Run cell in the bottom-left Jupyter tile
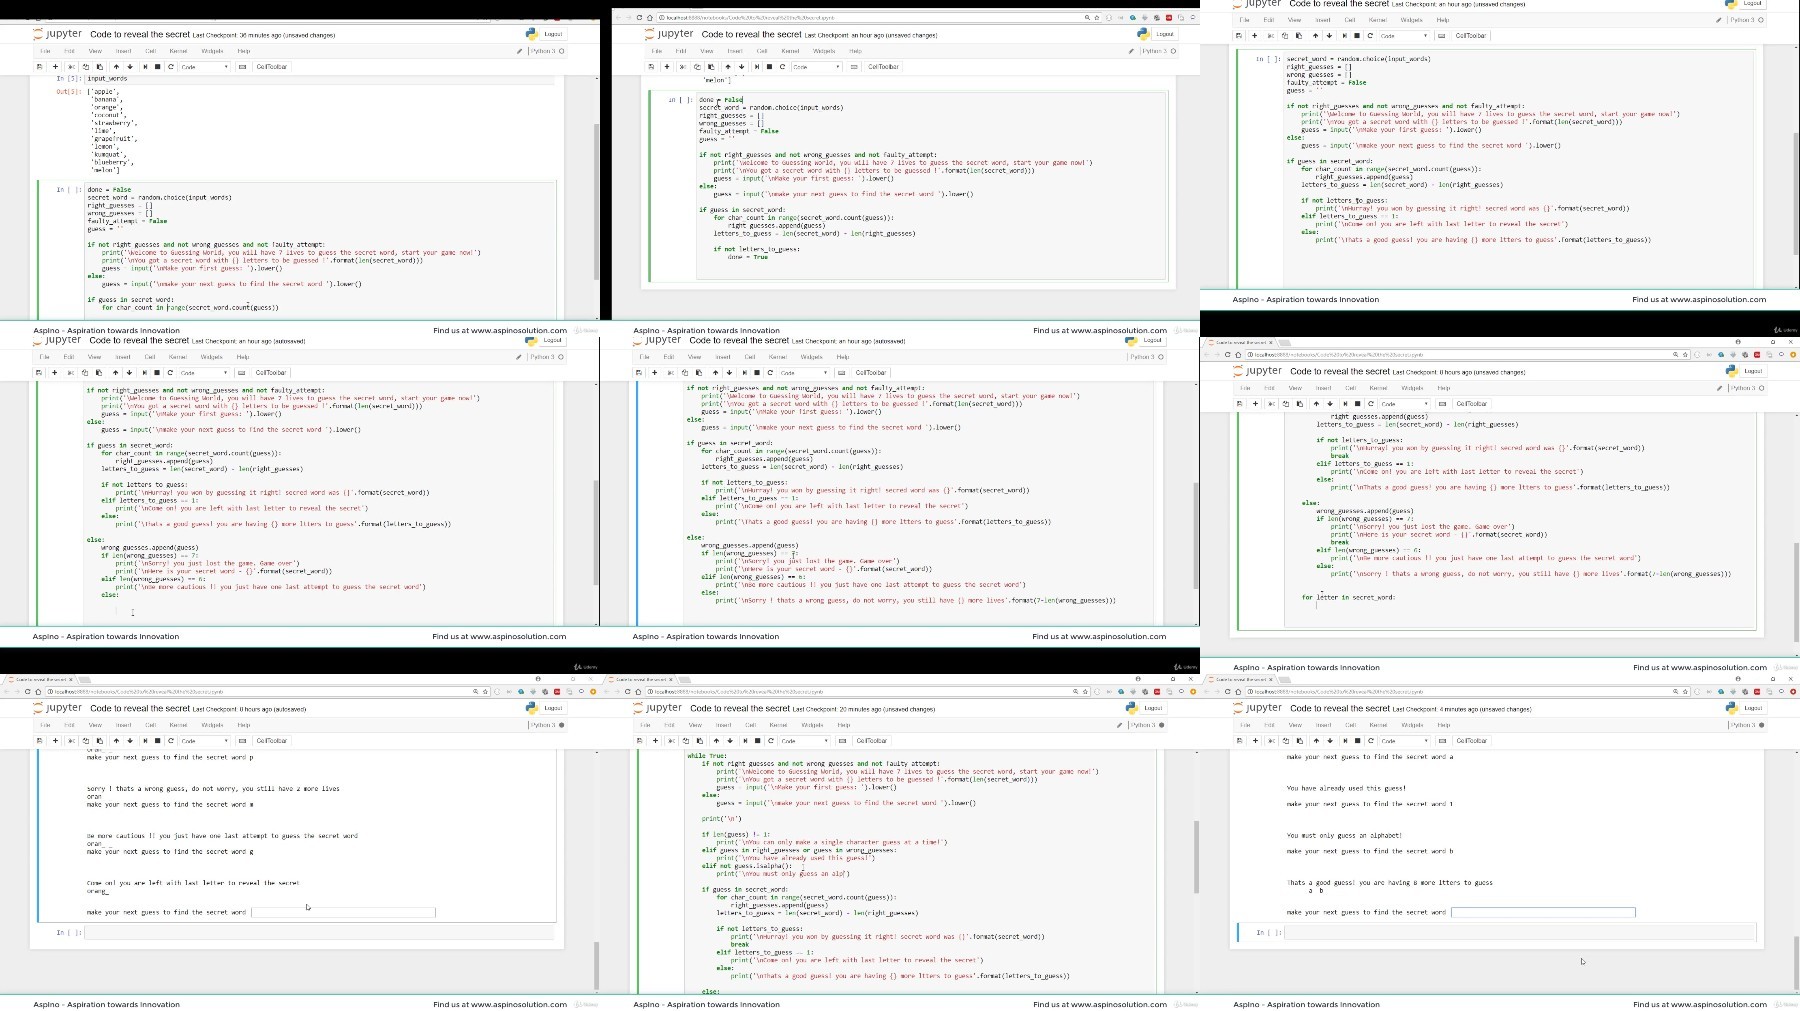 [145, 741]
